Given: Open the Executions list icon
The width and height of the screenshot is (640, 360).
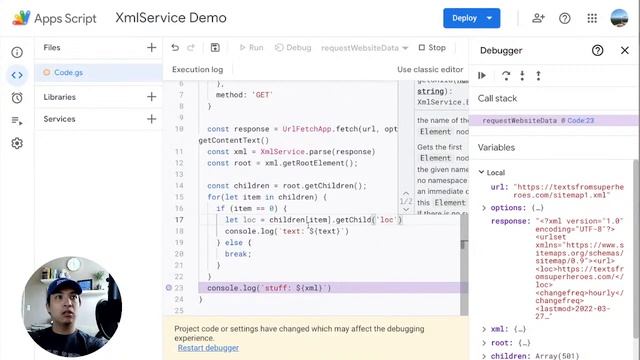Looking at the screenshot, I should pyautogui.click(x=17, y=121).
